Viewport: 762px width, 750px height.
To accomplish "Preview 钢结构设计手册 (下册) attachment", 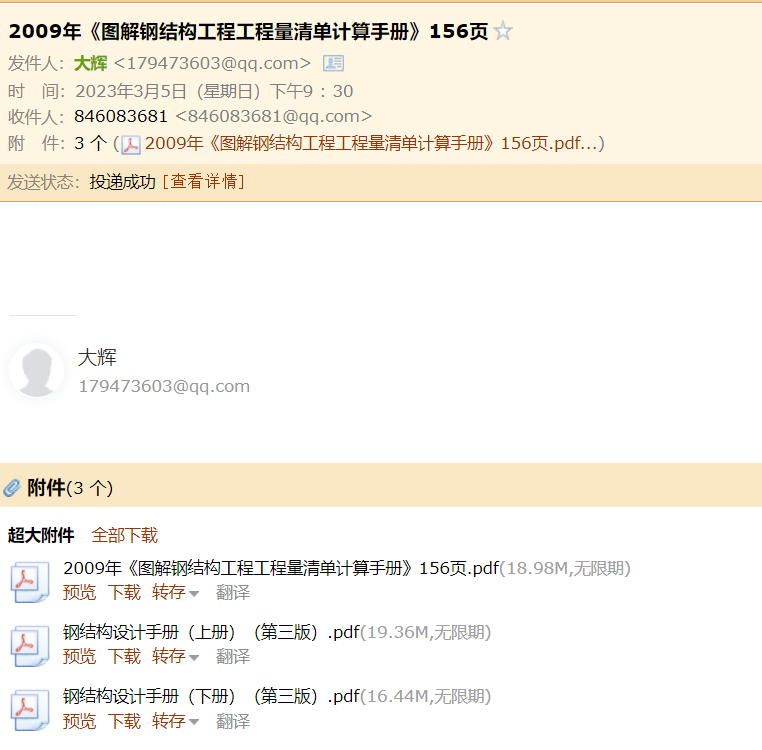I will tap(79, 721).
